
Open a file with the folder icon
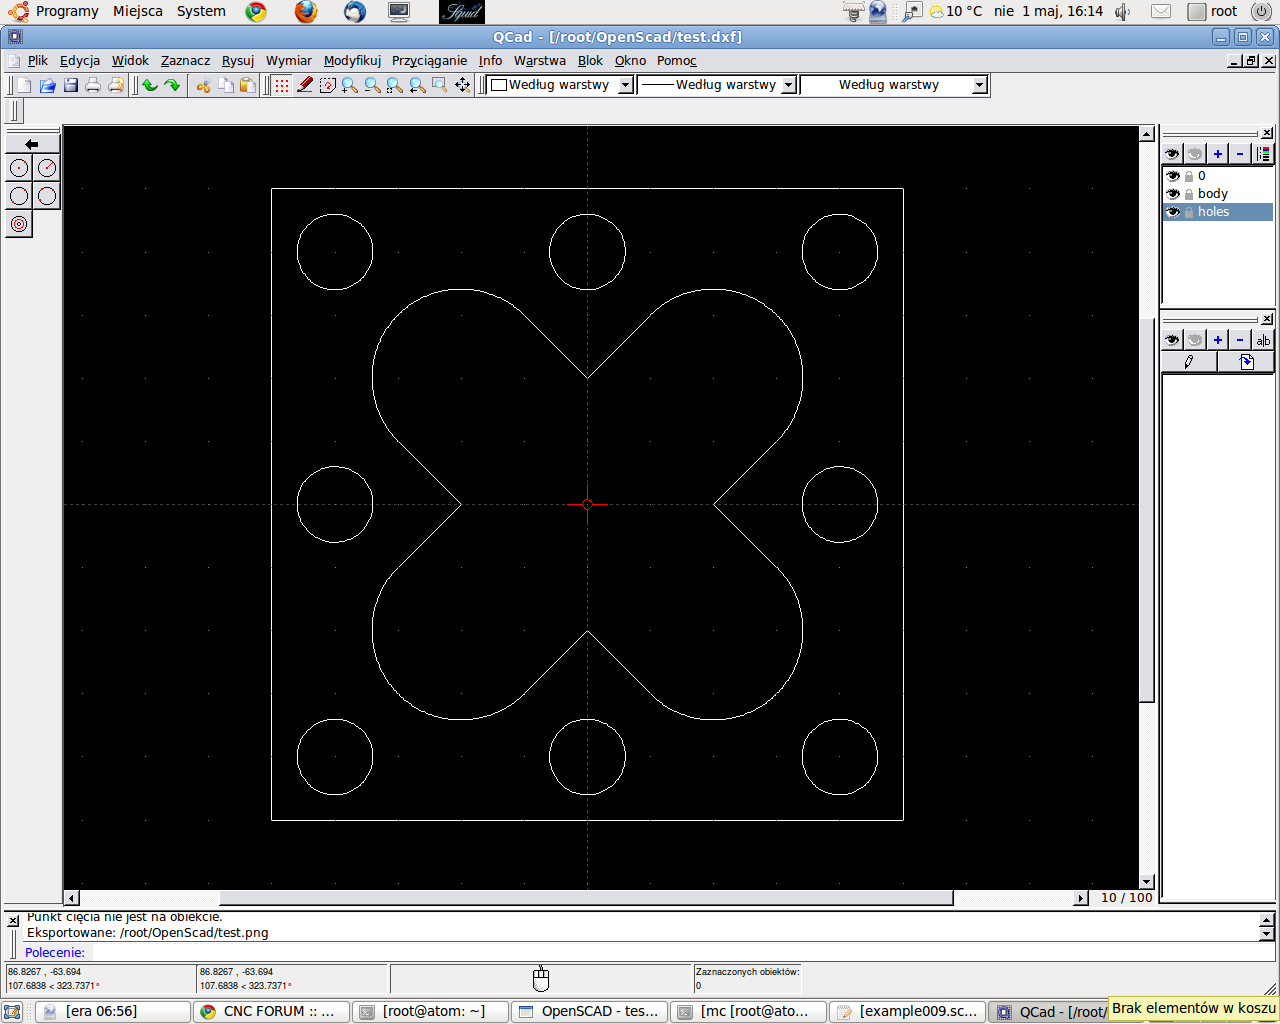click(47, 85)
